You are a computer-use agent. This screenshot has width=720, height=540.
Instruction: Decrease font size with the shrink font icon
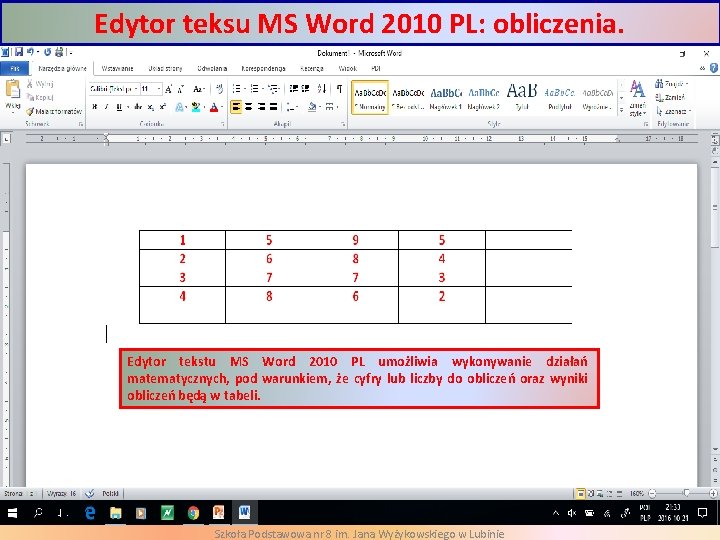(x=180, y=89)
